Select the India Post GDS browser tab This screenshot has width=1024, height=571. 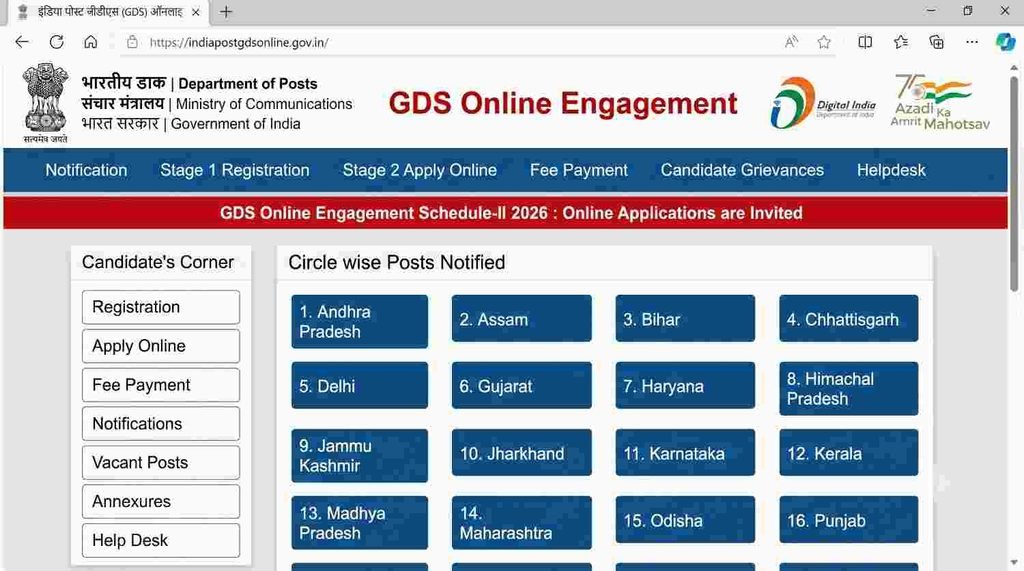point(109,12)
